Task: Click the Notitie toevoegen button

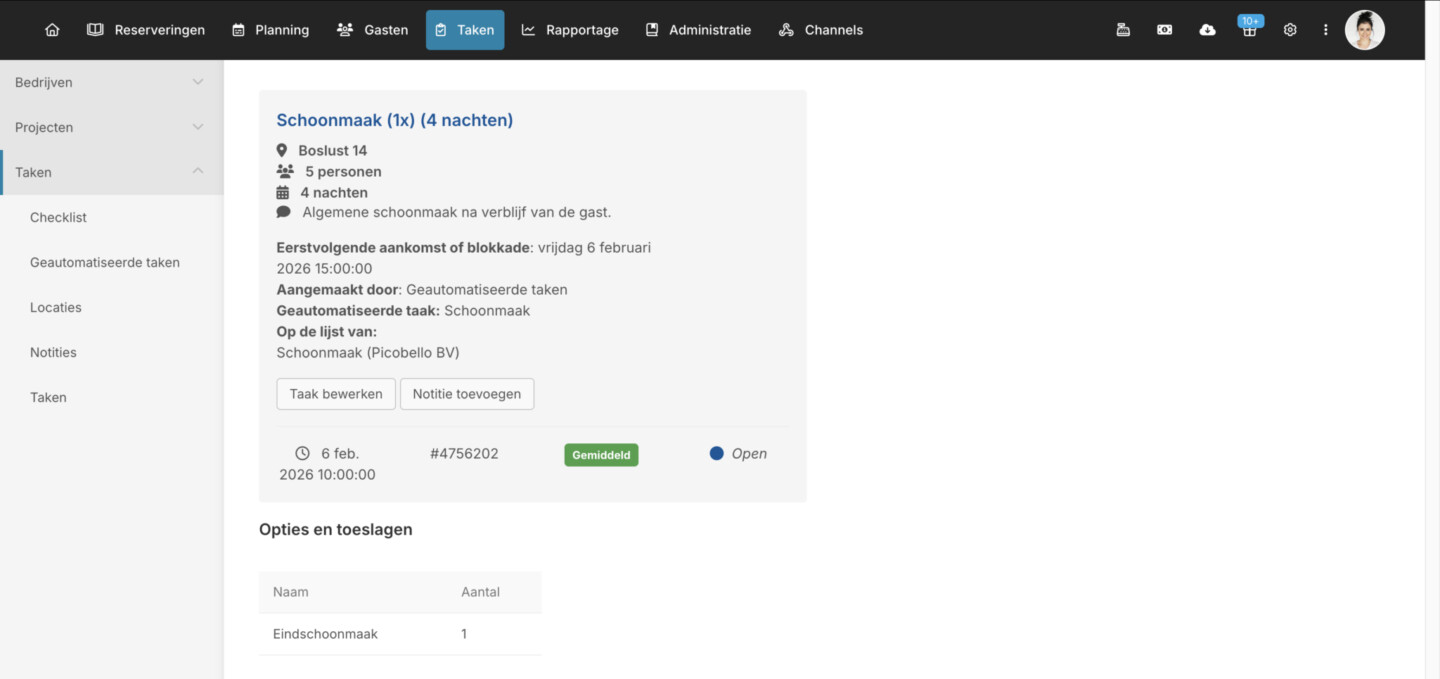Action: tap(467, 394)
